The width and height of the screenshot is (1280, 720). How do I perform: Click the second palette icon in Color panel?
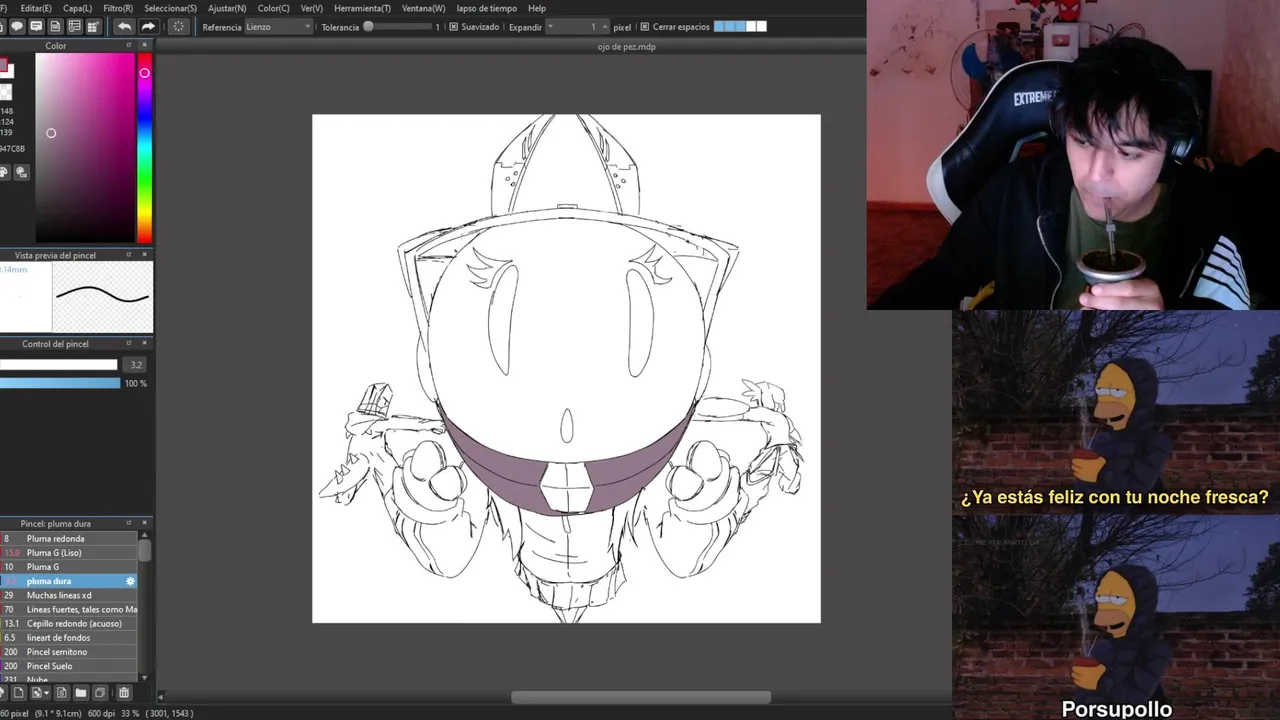click(21, 172)
